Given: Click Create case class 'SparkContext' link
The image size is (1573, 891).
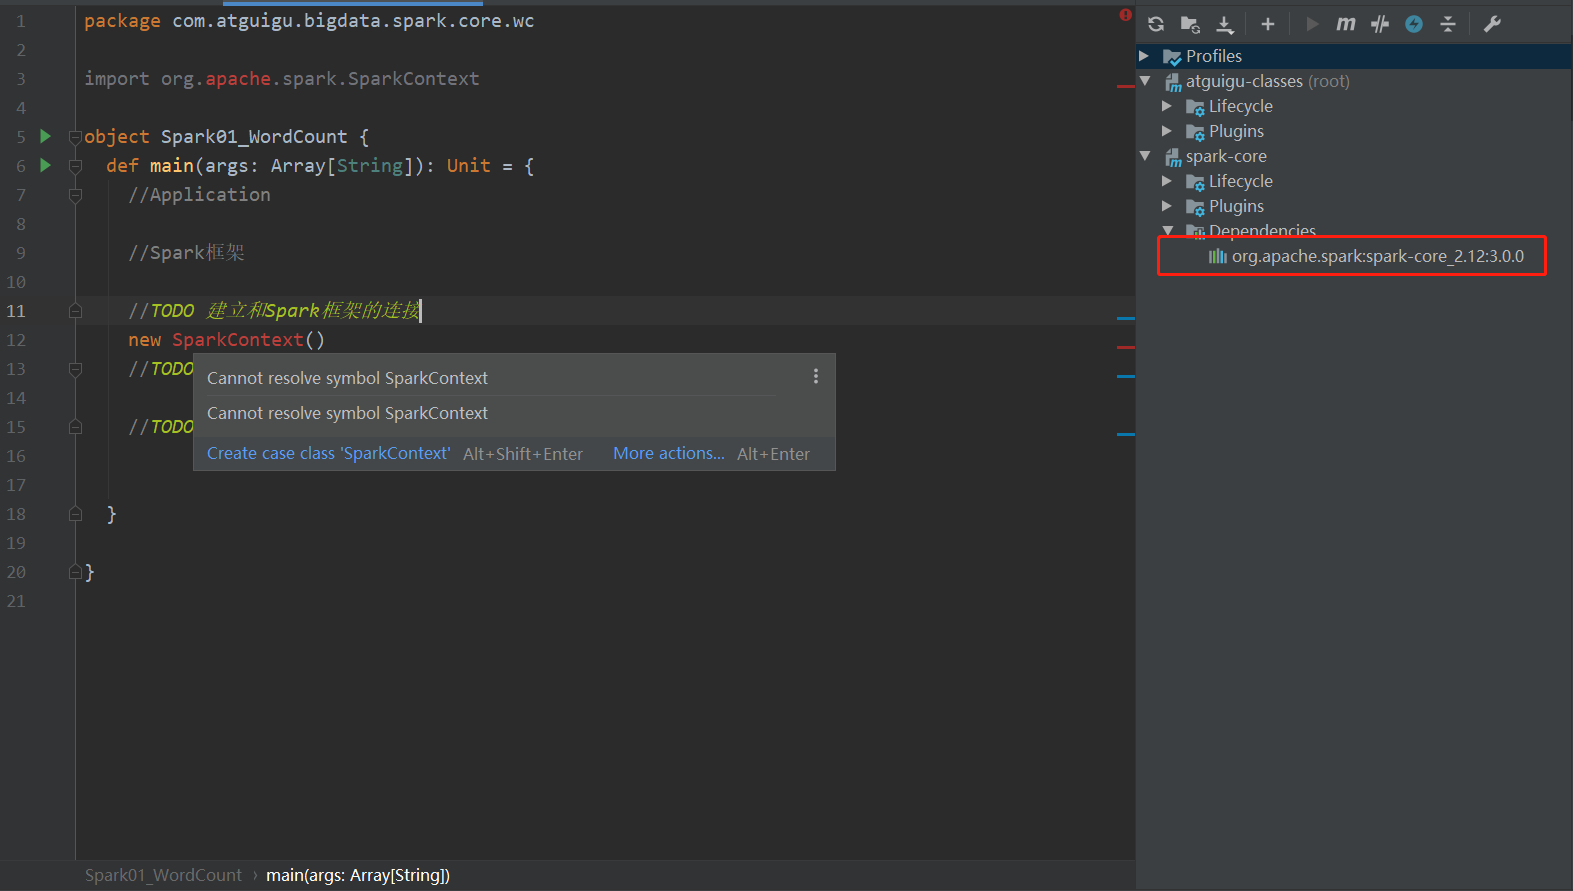Looking at the screenshot, I should coord(328,453).
